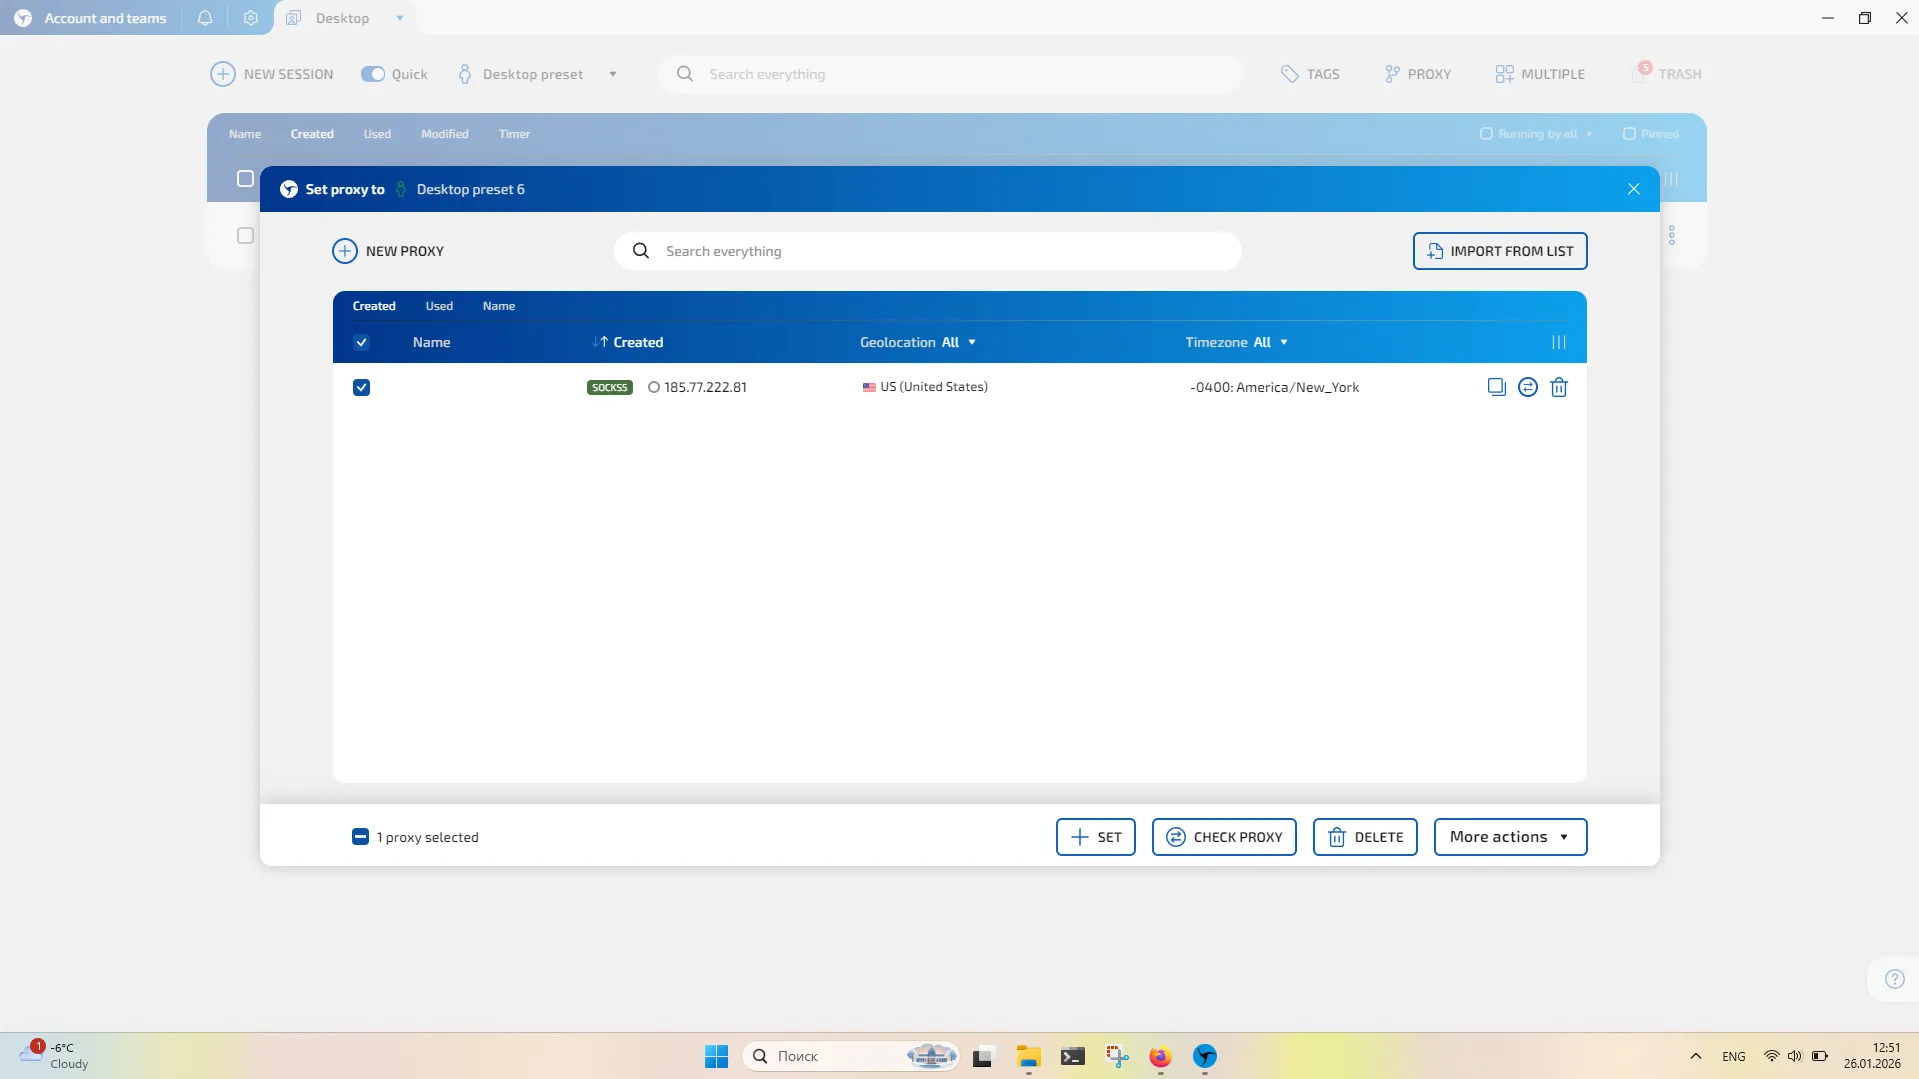Check the second session row checkbox in the background
This screenshot has height=1079, width=1919.
coord(245,235)
